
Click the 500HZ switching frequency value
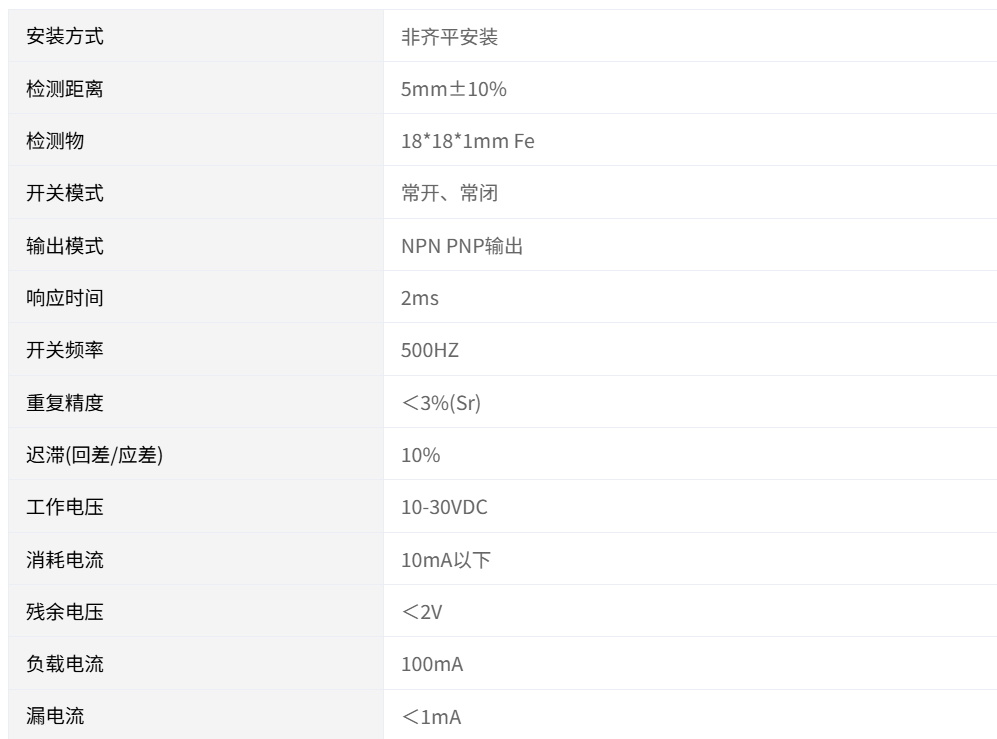click(x=429, y=350)
